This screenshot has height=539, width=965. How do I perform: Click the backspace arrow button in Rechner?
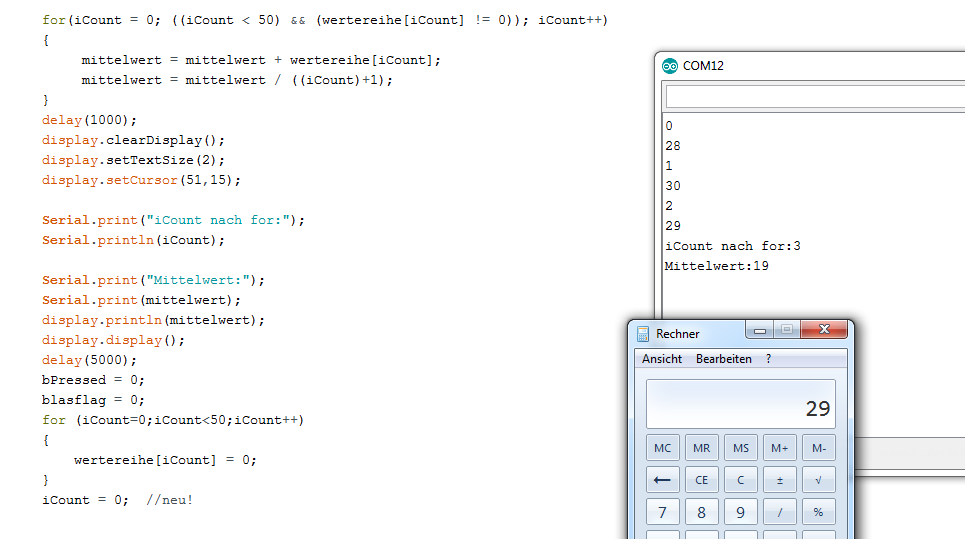[663, 480]
